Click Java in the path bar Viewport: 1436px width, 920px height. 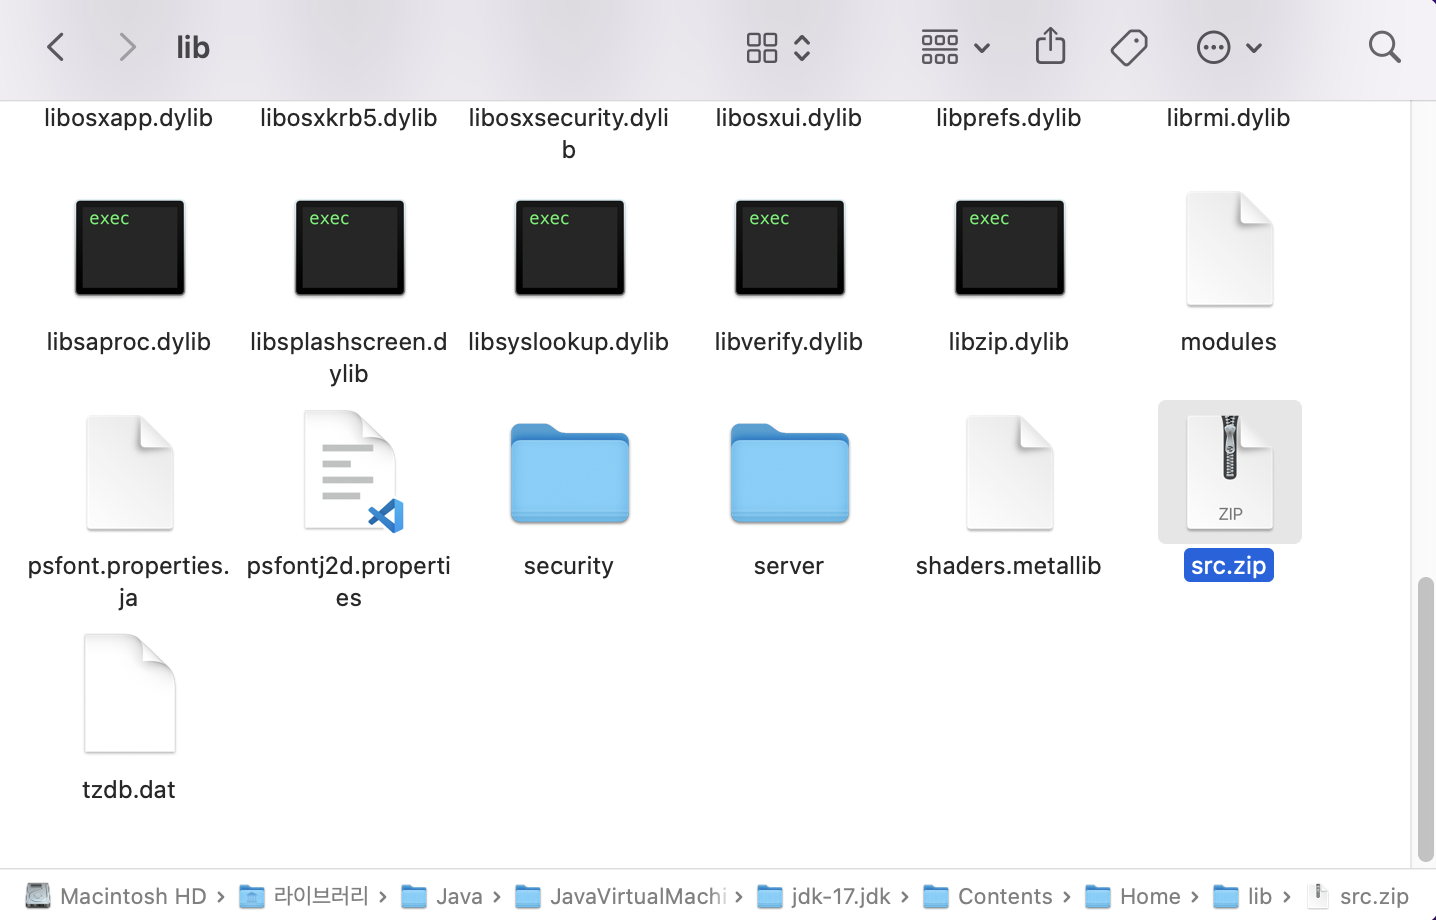point(442,896)
